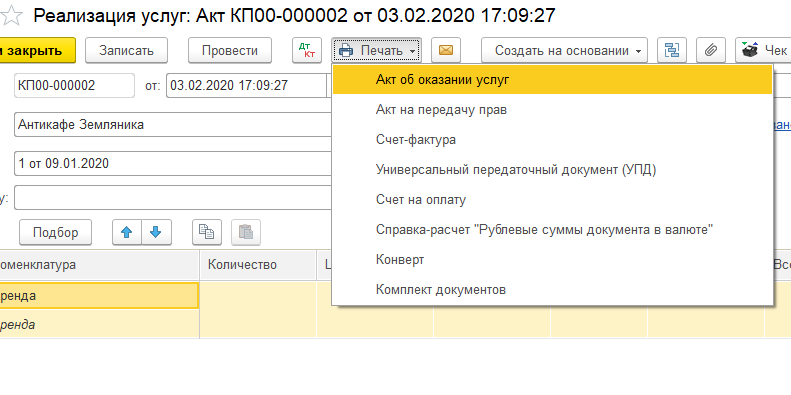Click contract field 1 от 09.01.2020
Image resolution: width=791 pixels, height=395 pixels.
173,163
